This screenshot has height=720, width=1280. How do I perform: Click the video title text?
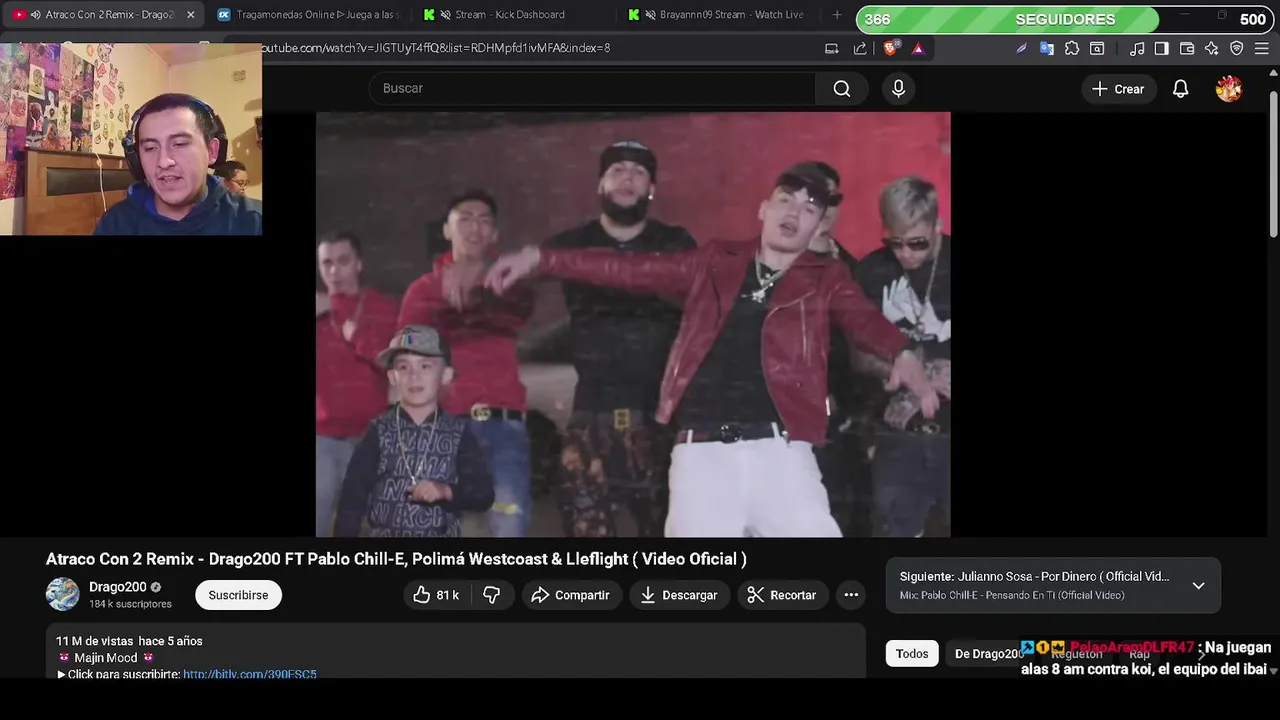[396, 559]
